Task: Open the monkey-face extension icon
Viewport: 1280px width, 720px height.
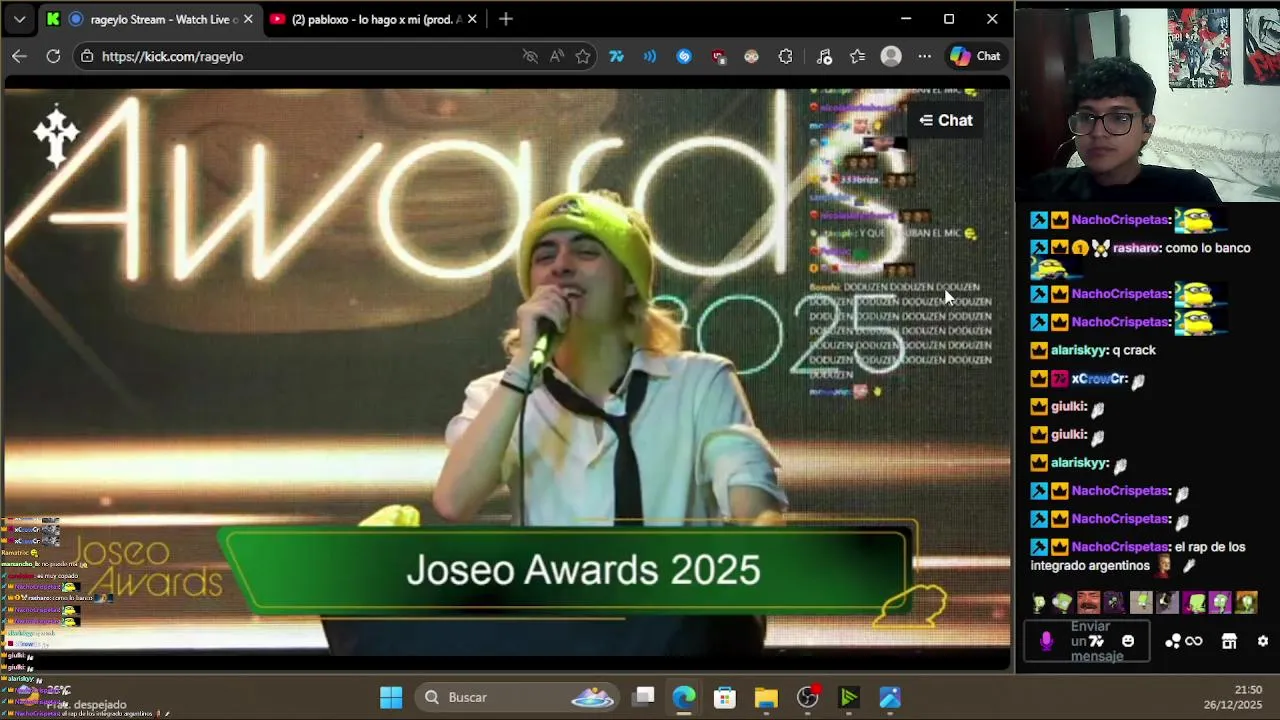Action: [751, 56]
